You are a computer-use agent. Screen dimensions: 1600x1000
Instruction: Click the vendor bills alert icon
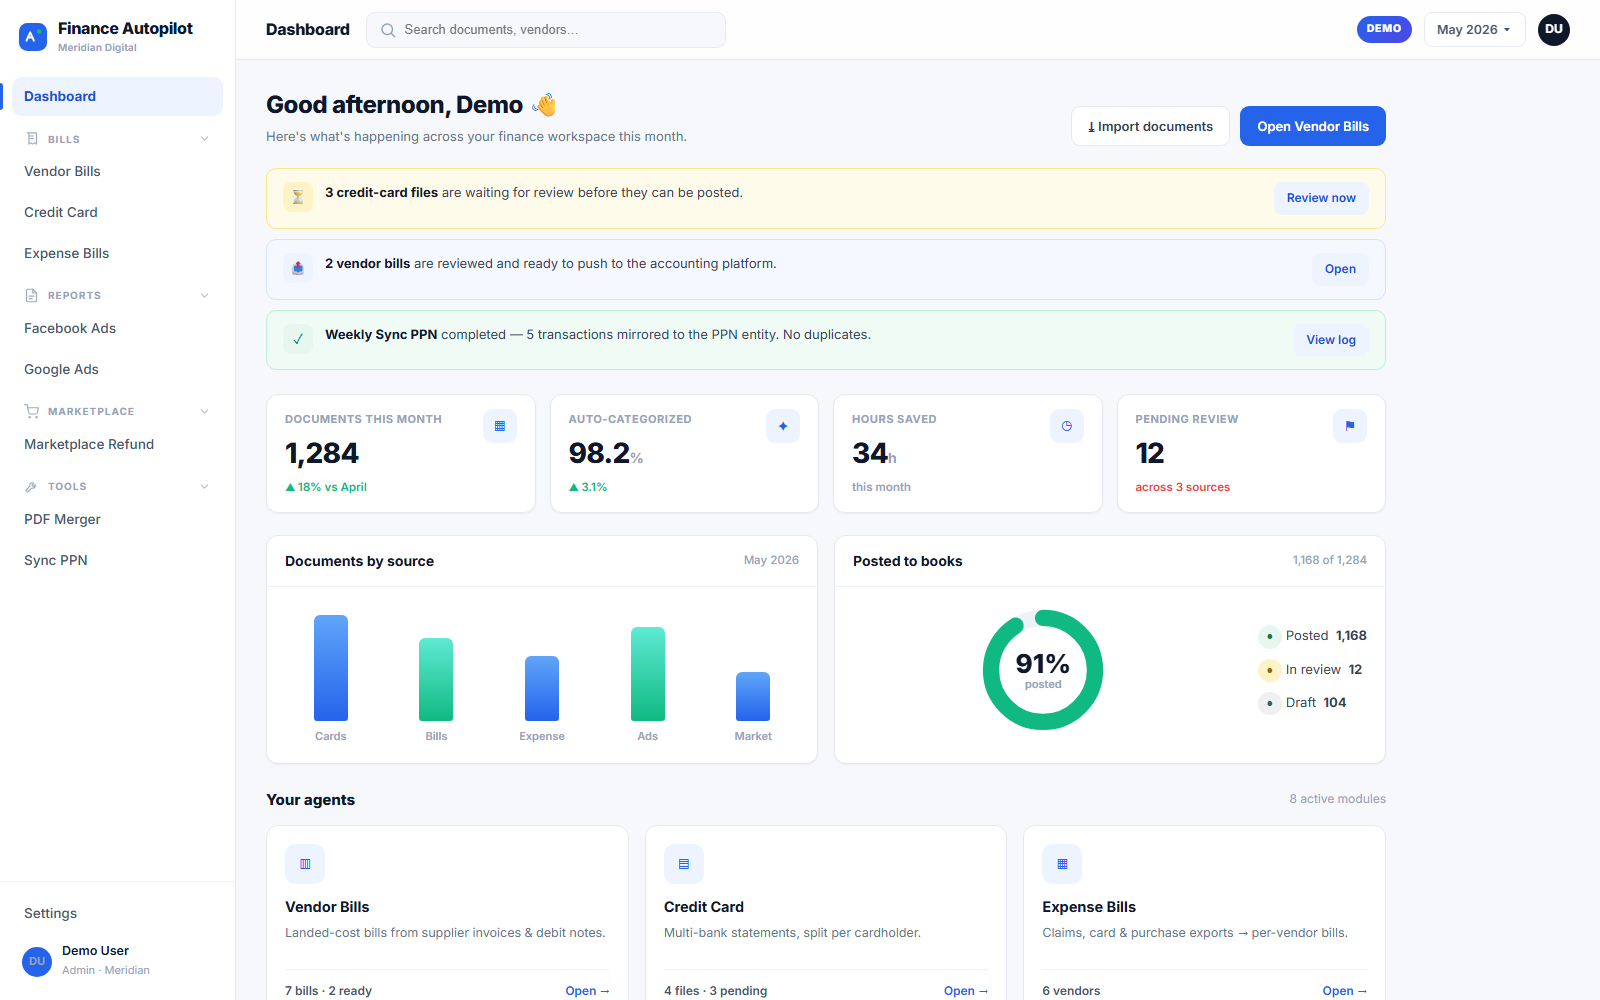coord(298,269)
